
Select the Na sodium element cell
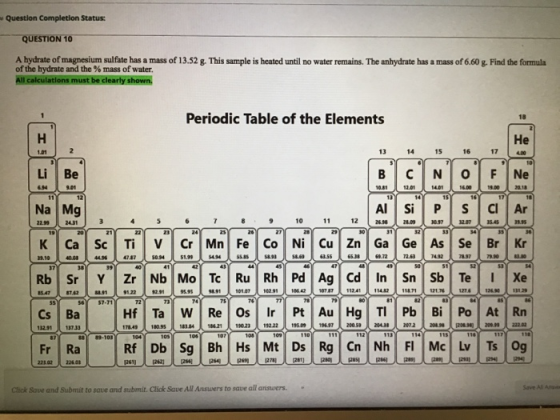click(x=43, y=211)
